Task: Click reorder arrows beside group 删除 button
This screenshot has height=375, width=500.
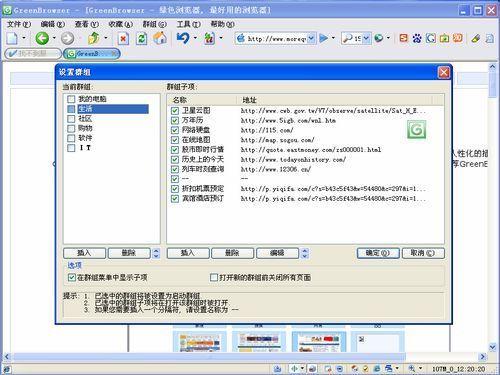Action: [156, 253]
